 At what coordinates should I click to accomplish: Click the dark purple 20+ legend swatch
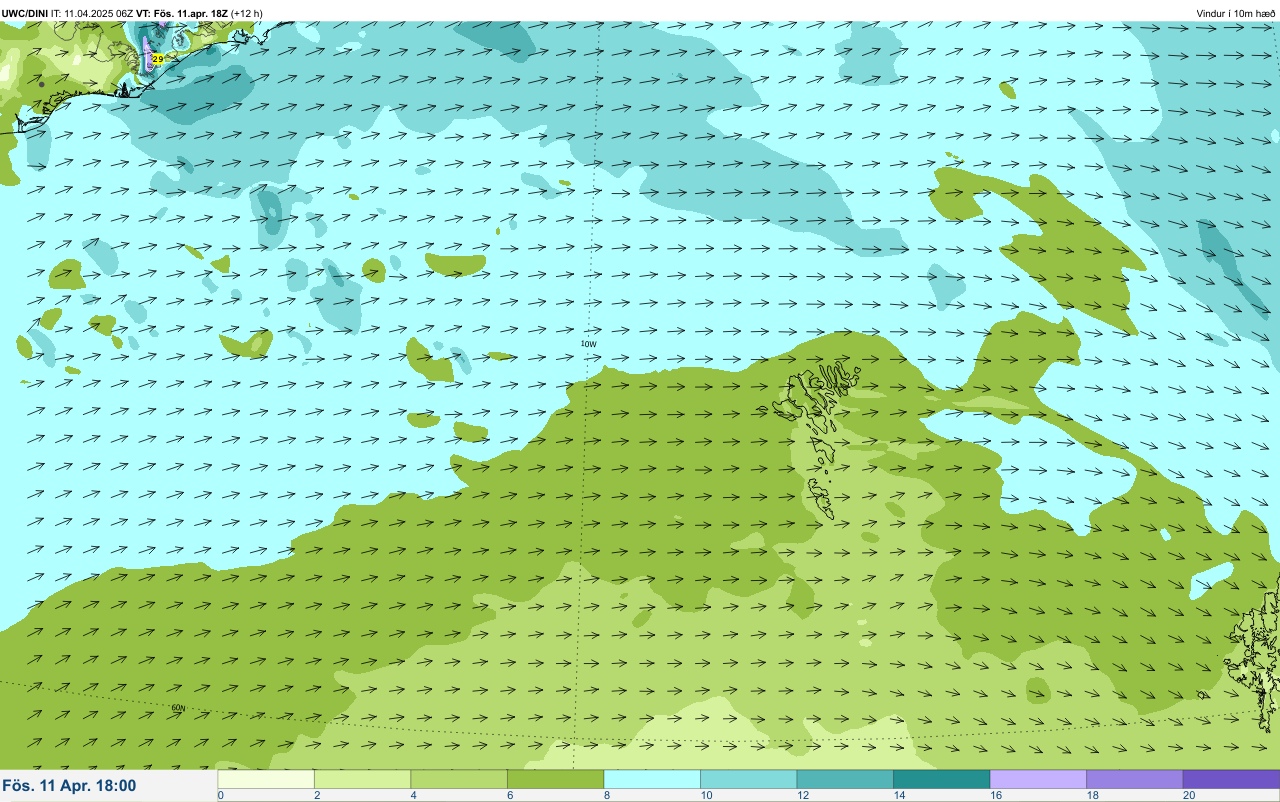pyautogui.click(x=1231, y=779)
